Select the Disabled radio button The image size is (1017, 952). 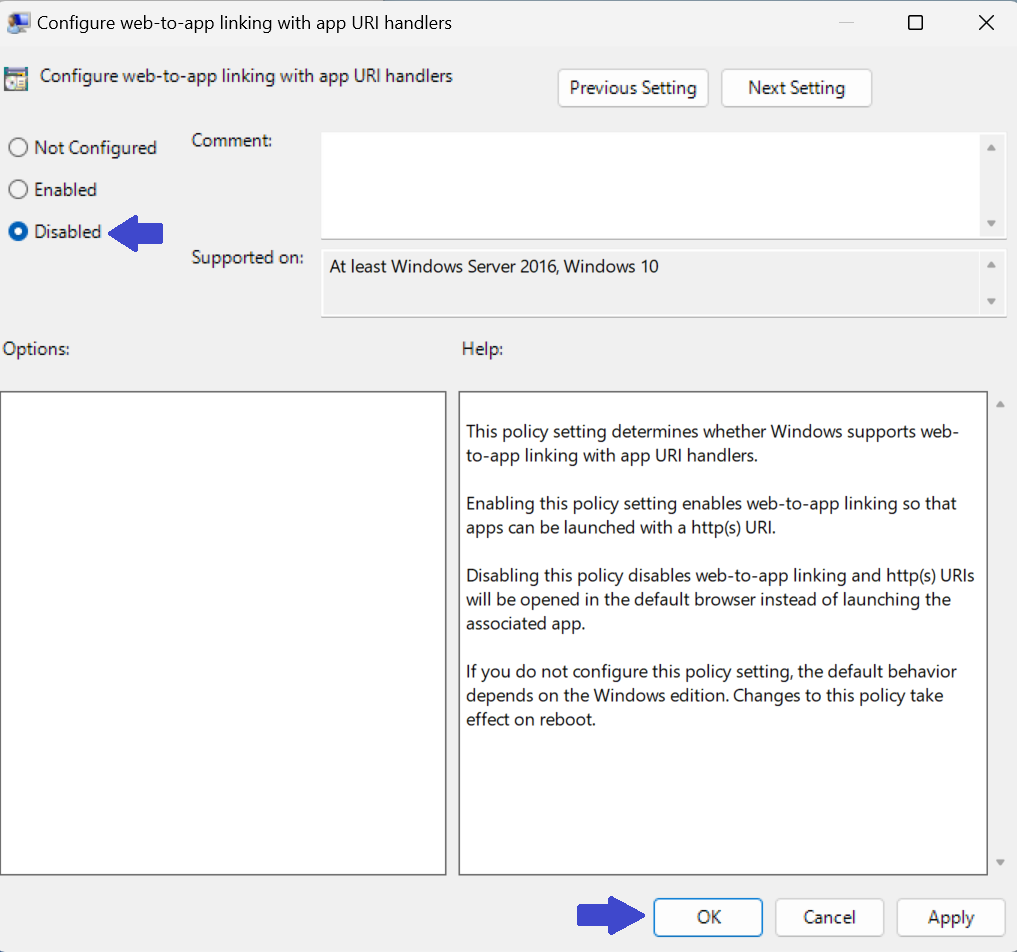tap(18, 232)
